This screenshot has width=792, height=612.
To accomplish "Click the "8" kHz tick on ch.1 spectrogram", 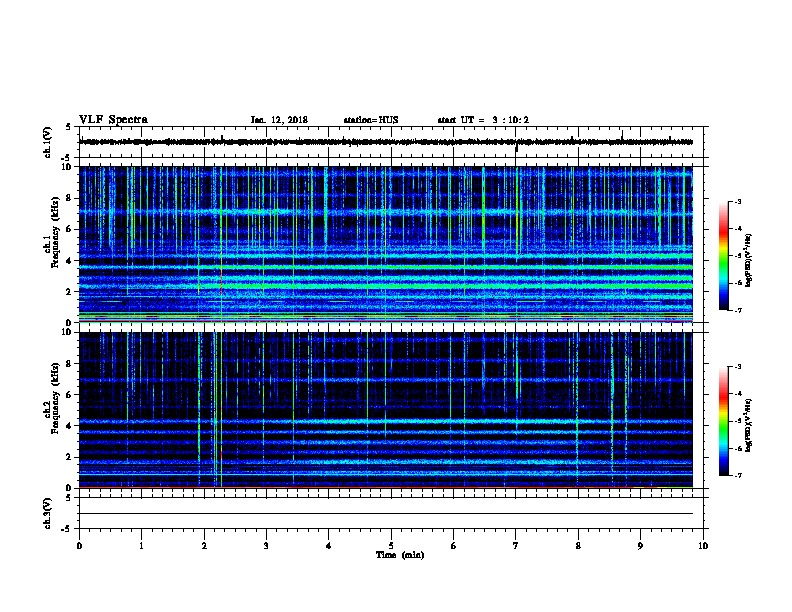I will pyautogui.click(x=70, y=198).
